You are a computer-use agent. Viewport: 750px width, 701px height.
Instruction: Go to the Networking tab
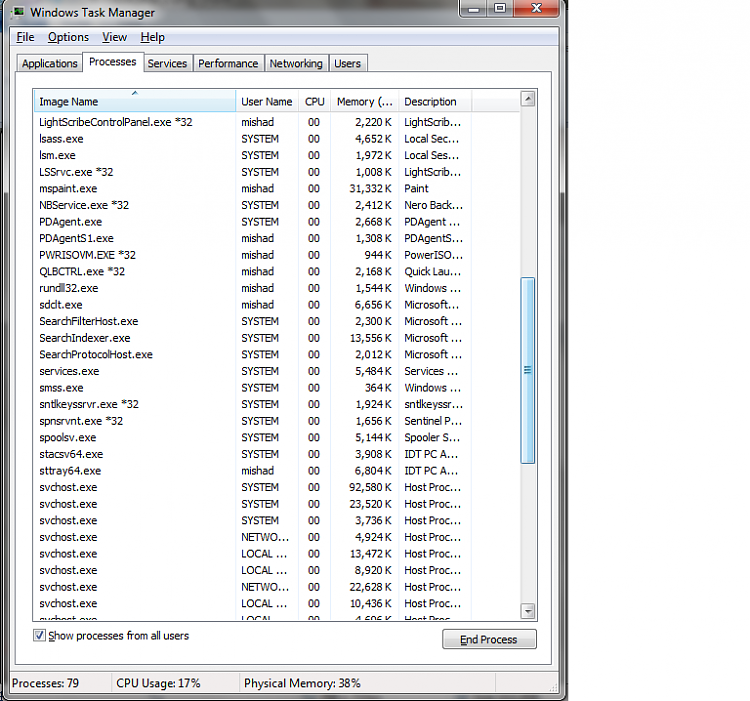coord(296,64)
